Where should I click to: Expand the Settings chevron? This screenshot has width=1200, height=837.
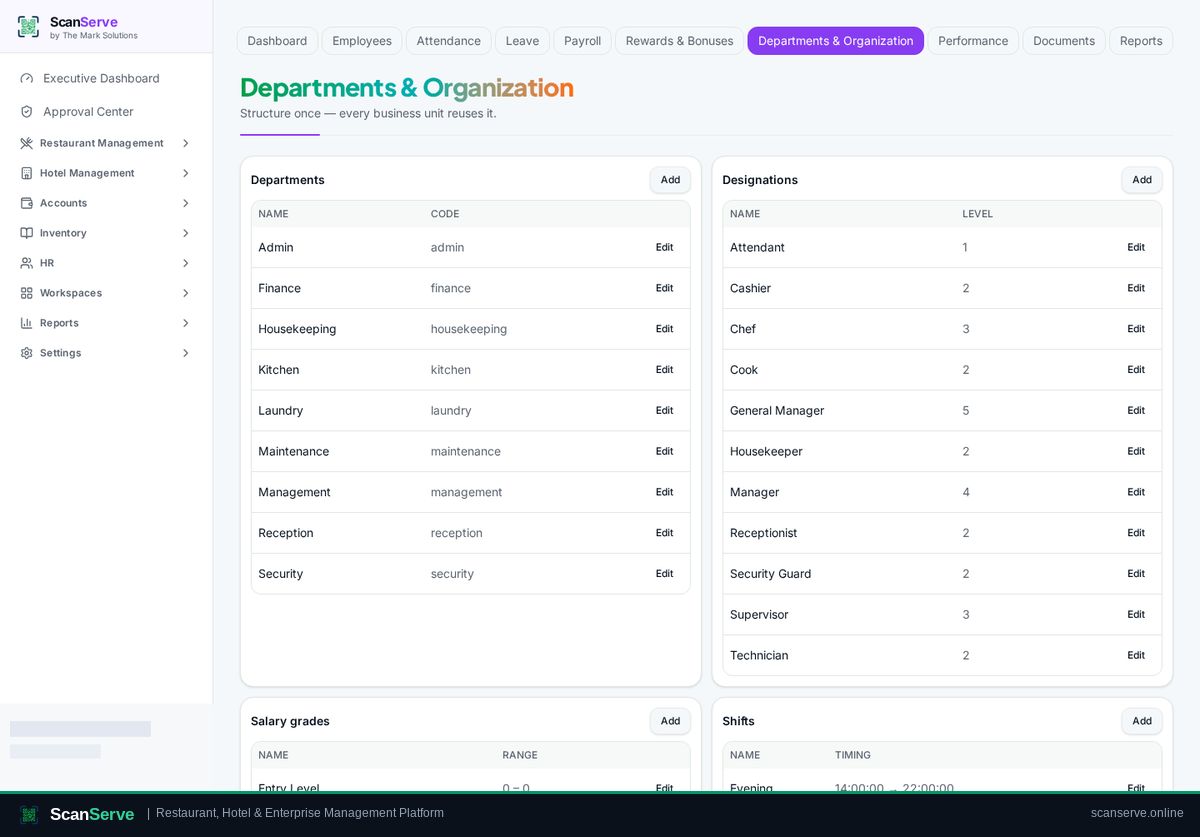click(x=185, y=353)
